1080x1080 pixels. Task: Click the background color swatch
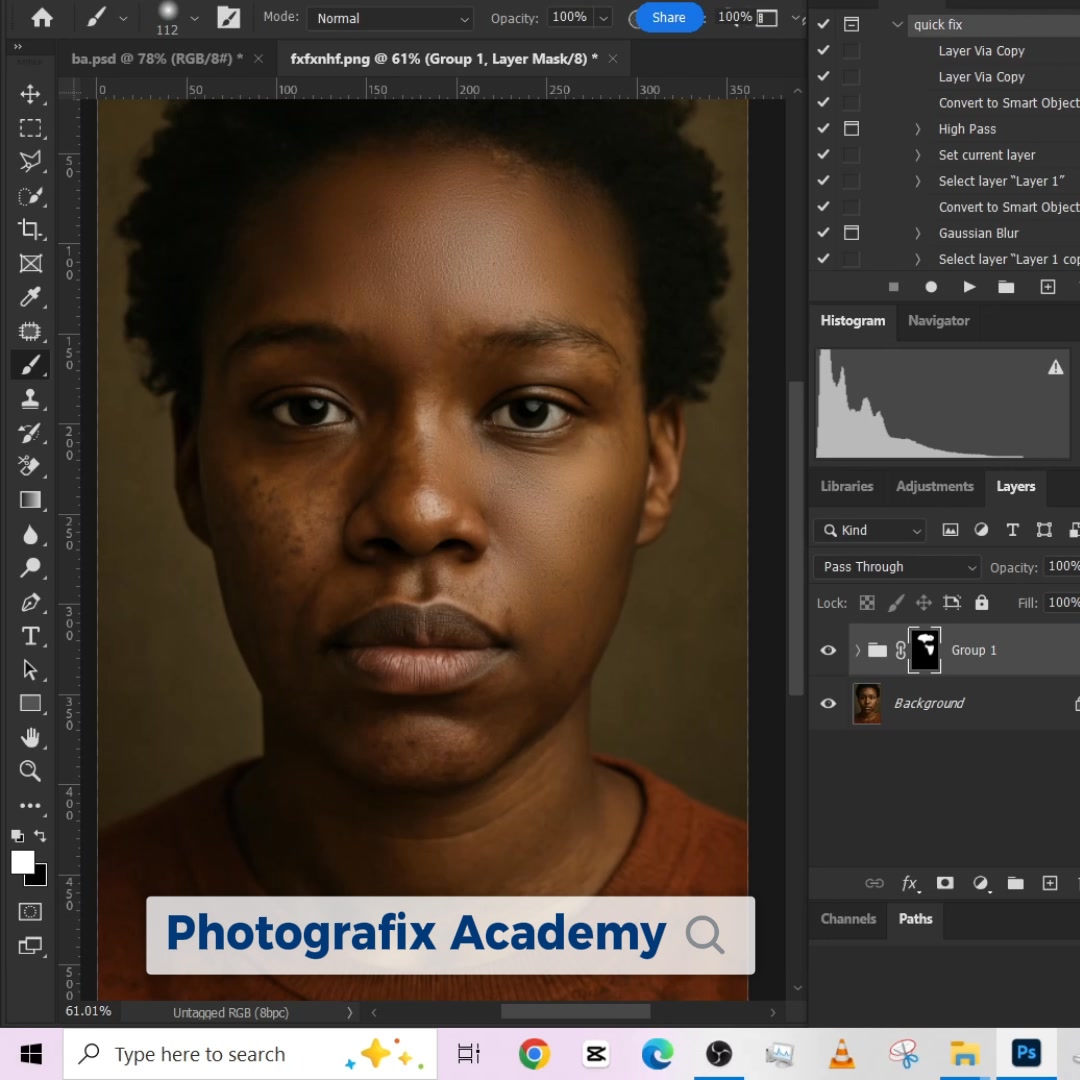(40, 879)
